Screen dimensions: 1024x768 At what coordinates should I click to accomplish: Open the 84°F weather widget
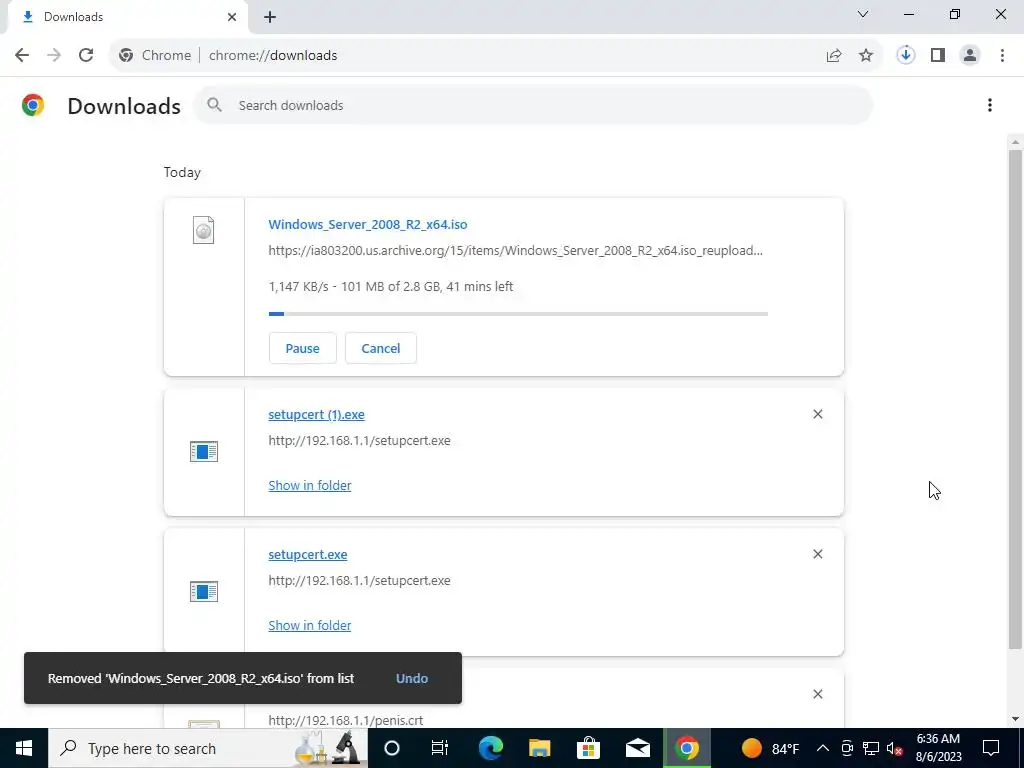click(x=771, y=748)
